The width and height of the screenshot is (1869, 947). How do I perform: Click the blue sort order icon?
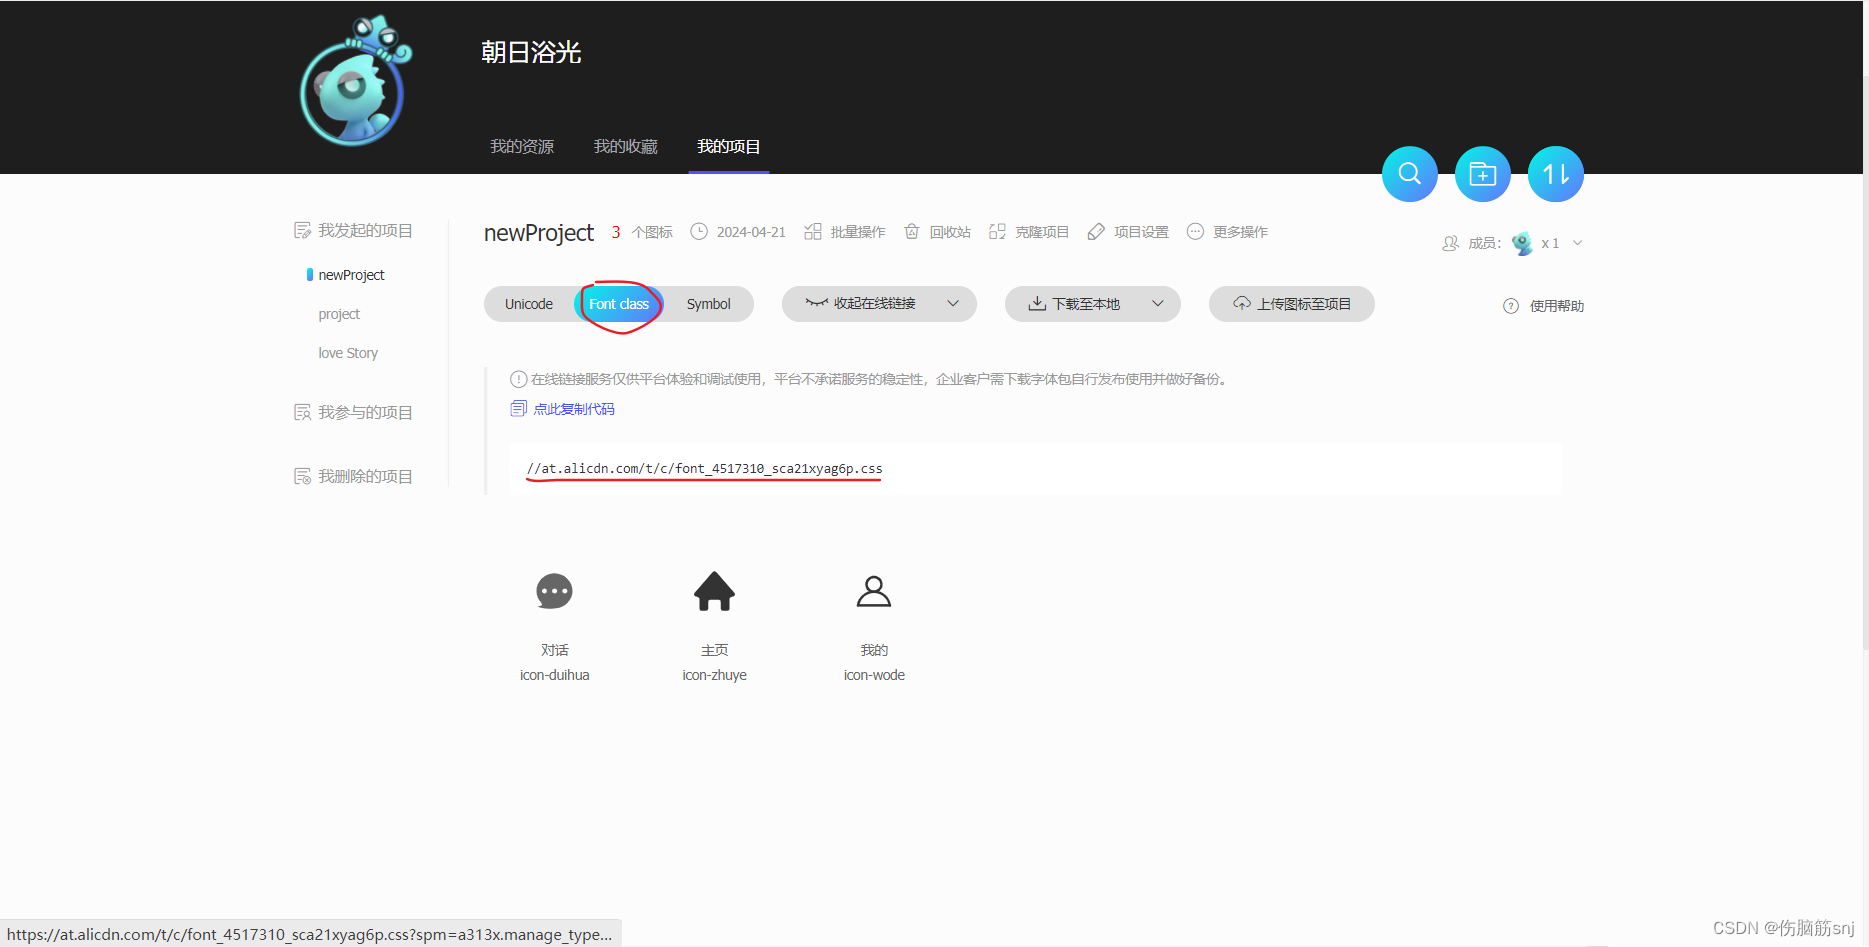coord(1555,173)
